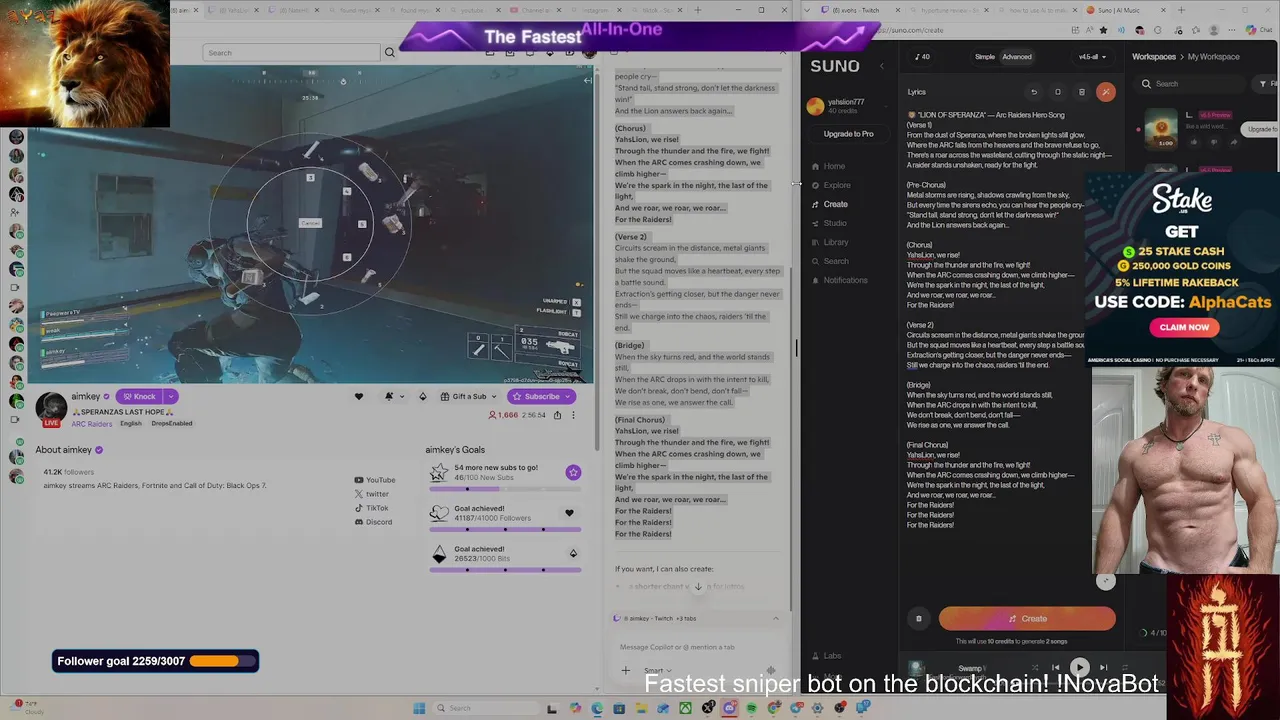Open Studio in the Suno sidebar

[x=829, y=223]
